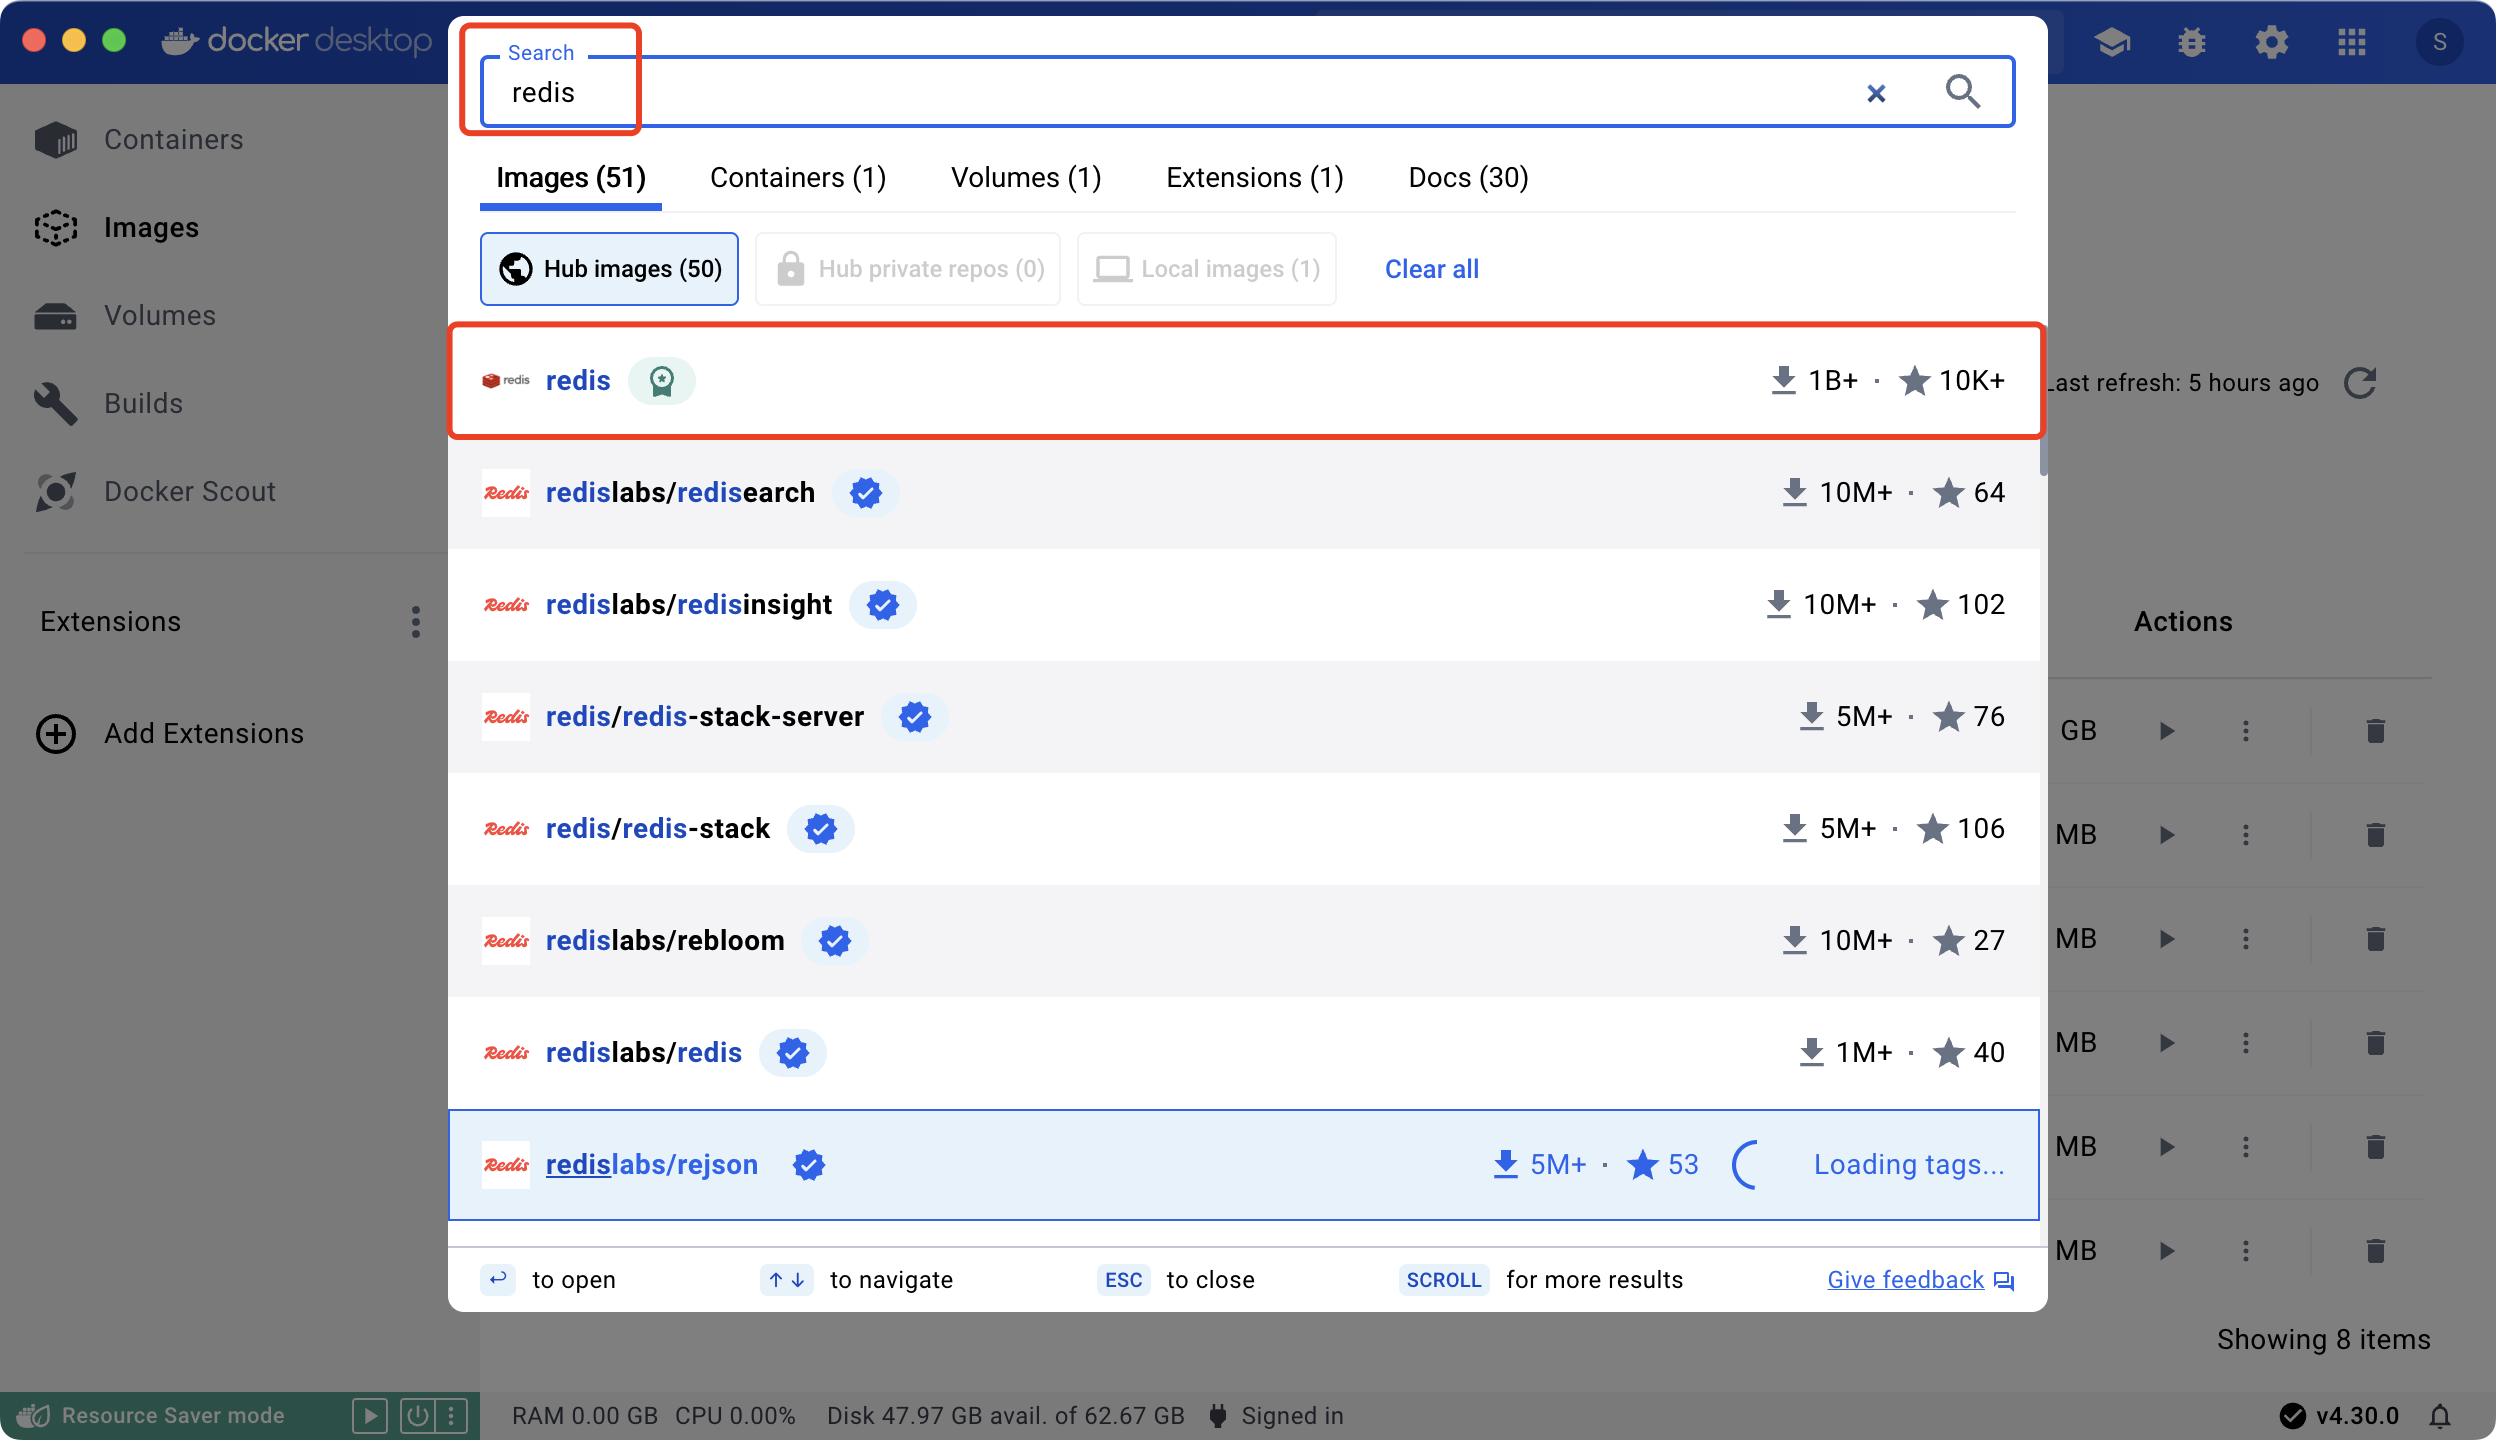Click Showing 8 items text

pyautogui.click(x=2324, y=1340)
